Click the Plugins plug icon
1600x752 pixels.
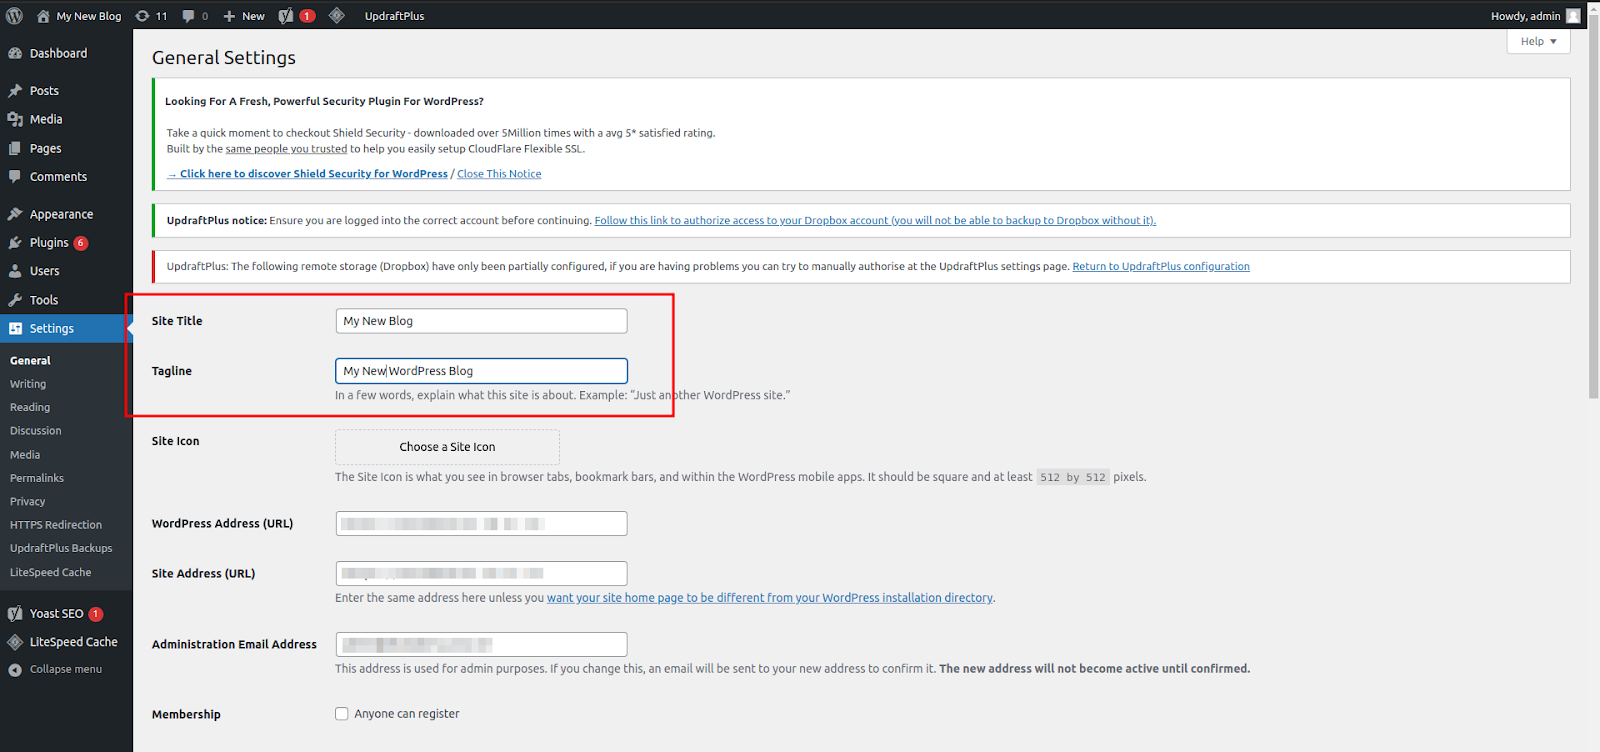pyautogui.click(x=15, y=242)
